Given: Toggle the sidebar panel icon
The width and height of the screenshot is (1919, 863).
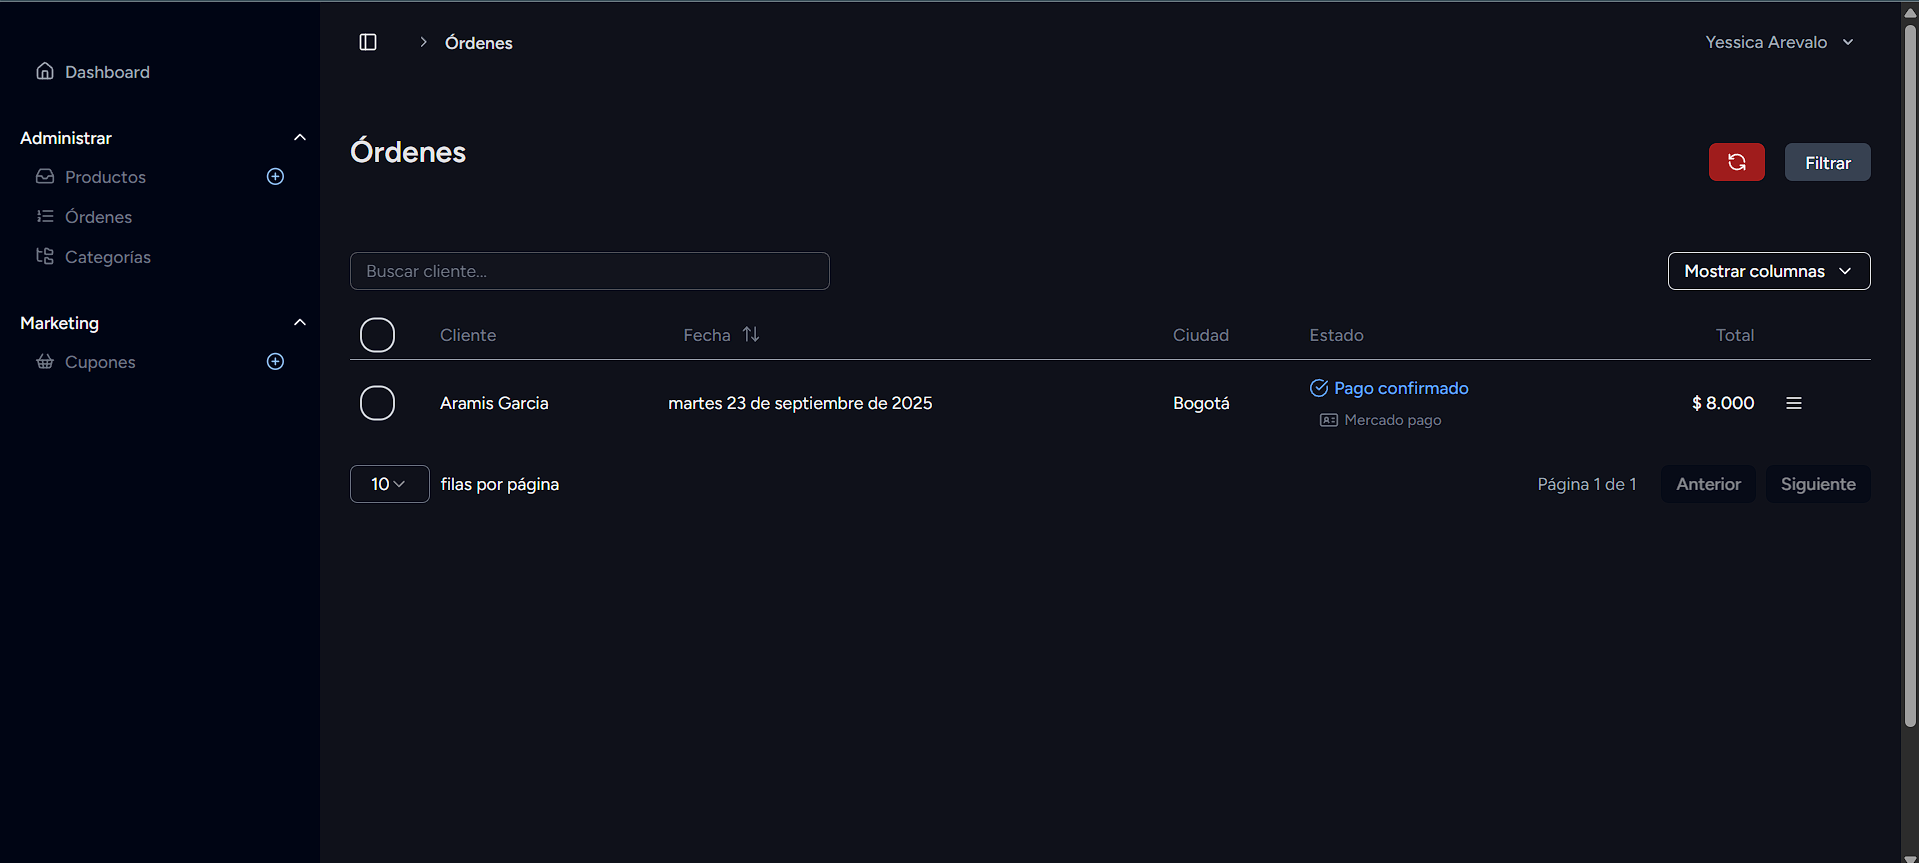Looking at the screenshot, I should click(x=368, y=42).
